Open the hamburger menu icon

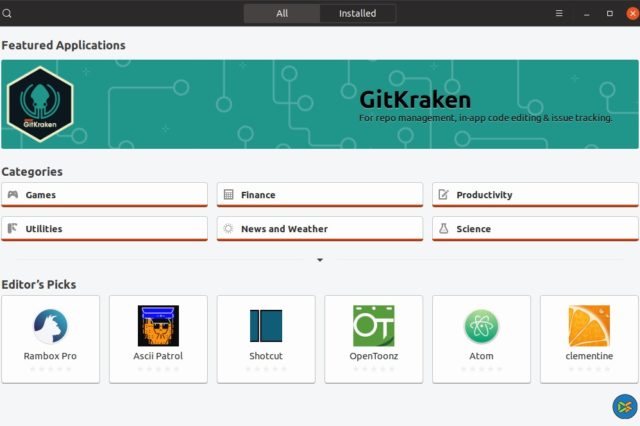pyautogui.click(x=559, y=13)
